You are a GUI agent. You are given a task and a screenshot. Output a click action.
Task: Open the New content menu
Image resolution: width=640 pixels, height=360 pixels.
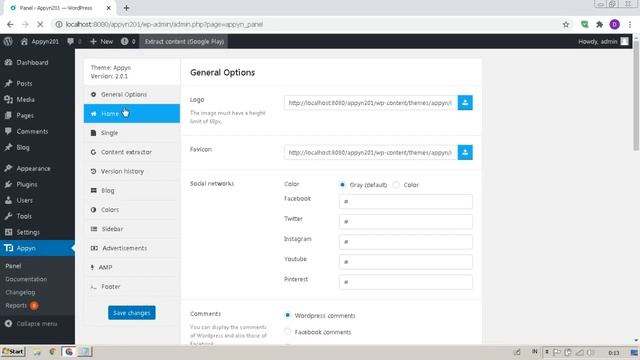(101, 41)
